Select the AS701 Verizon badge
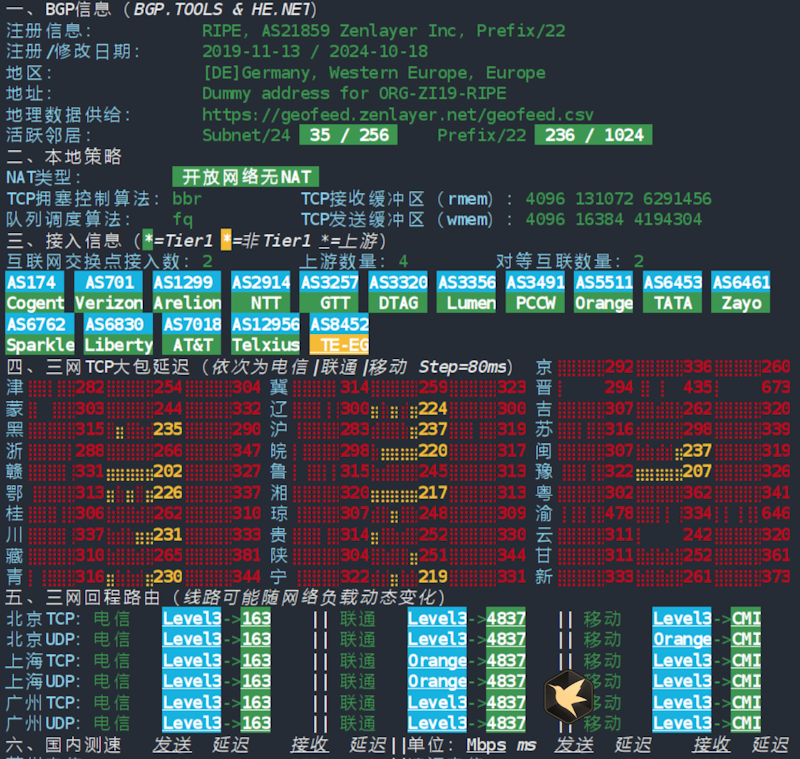 [x=108, y=292]
